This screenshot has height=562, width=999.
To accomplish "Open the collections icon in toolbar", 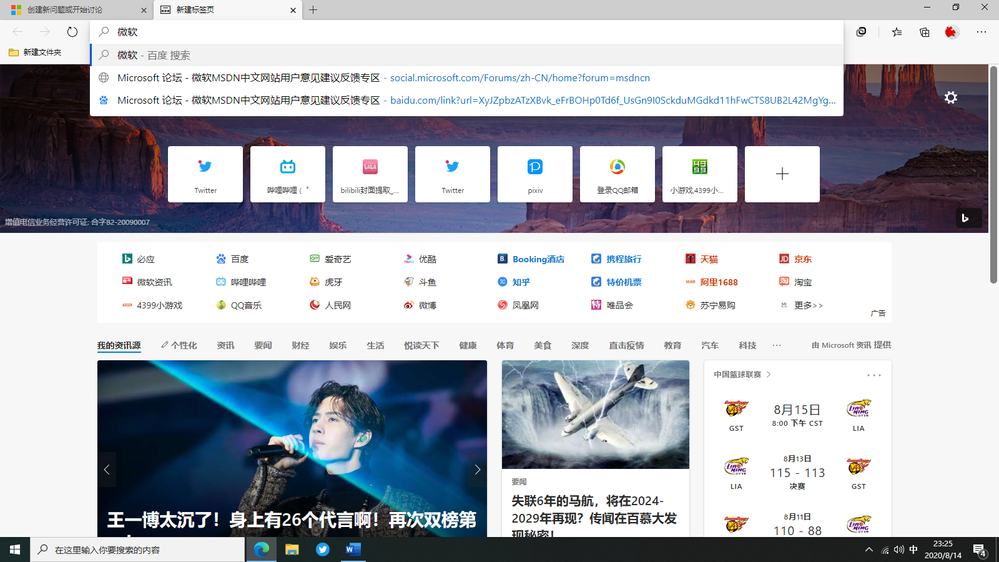I will coord(924,32).
